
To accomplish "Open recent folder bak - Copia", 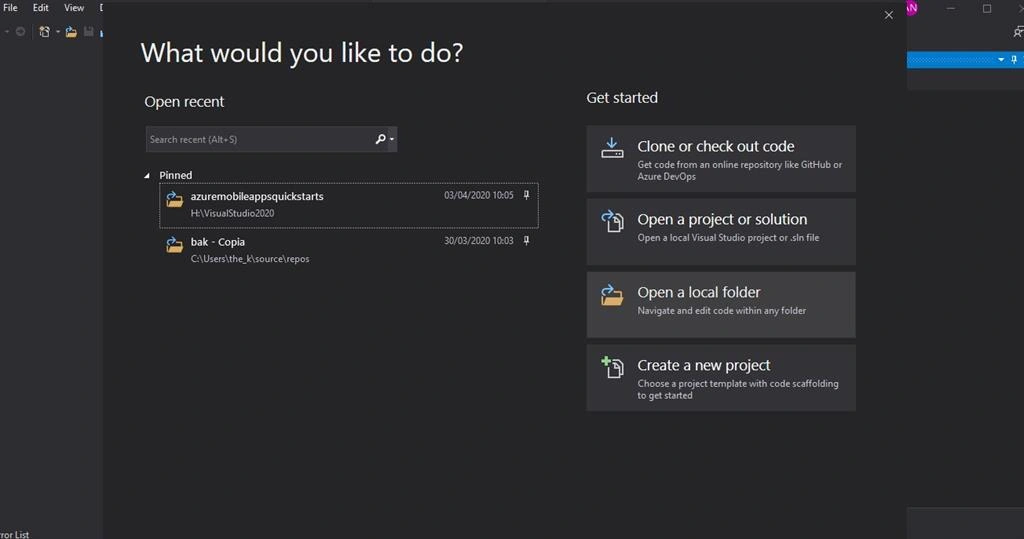I will tap(349, 250).
